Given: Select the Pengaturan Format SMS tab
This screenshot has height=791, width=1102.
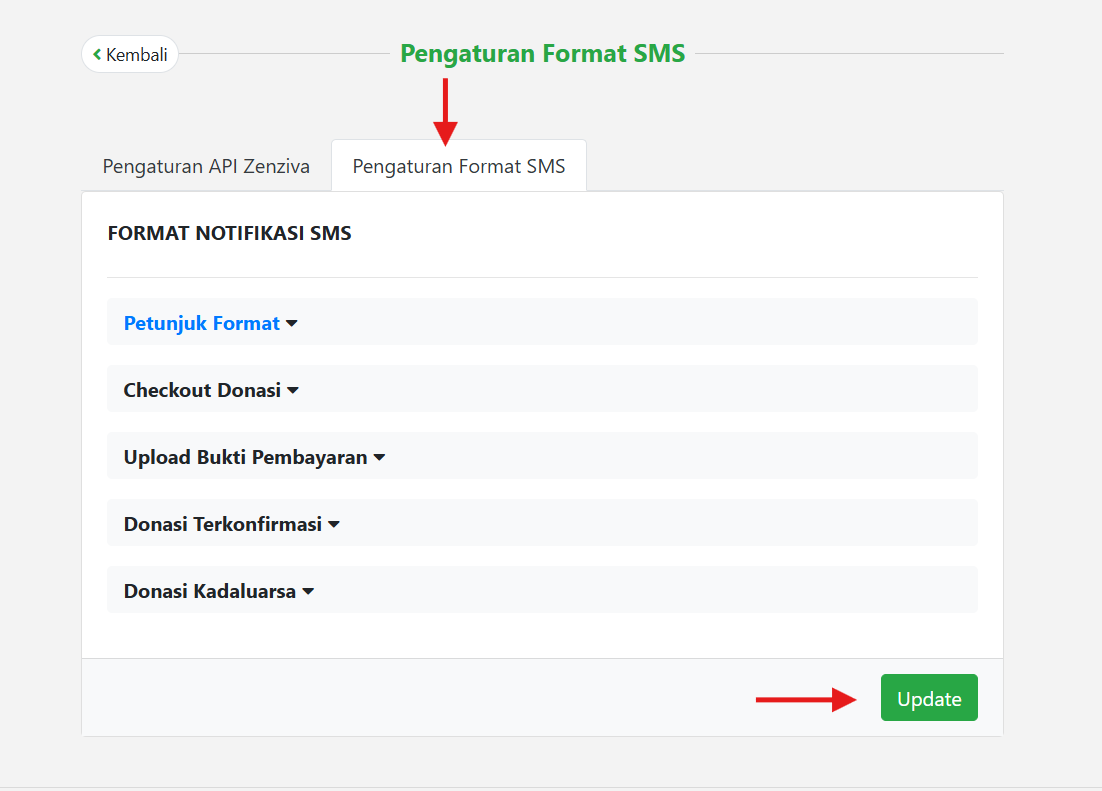Looking at the screenshot, I should coord(459,166).
